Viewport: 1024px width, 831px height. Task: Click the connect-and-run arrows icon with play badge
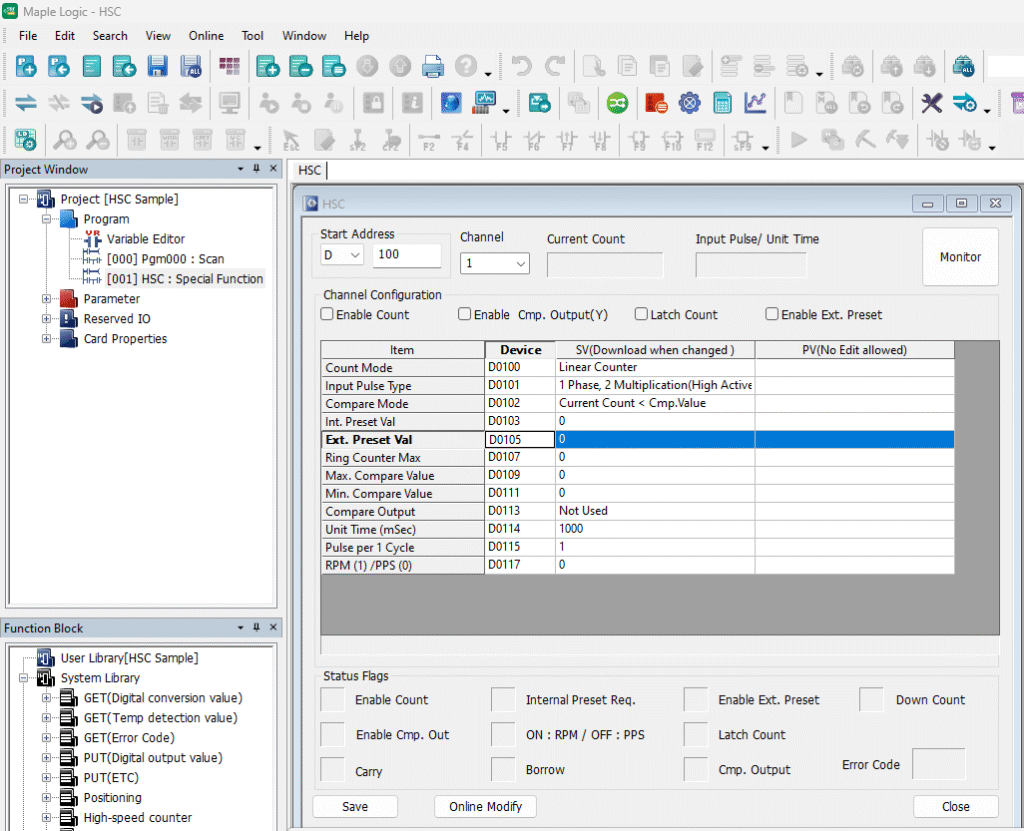91,103
